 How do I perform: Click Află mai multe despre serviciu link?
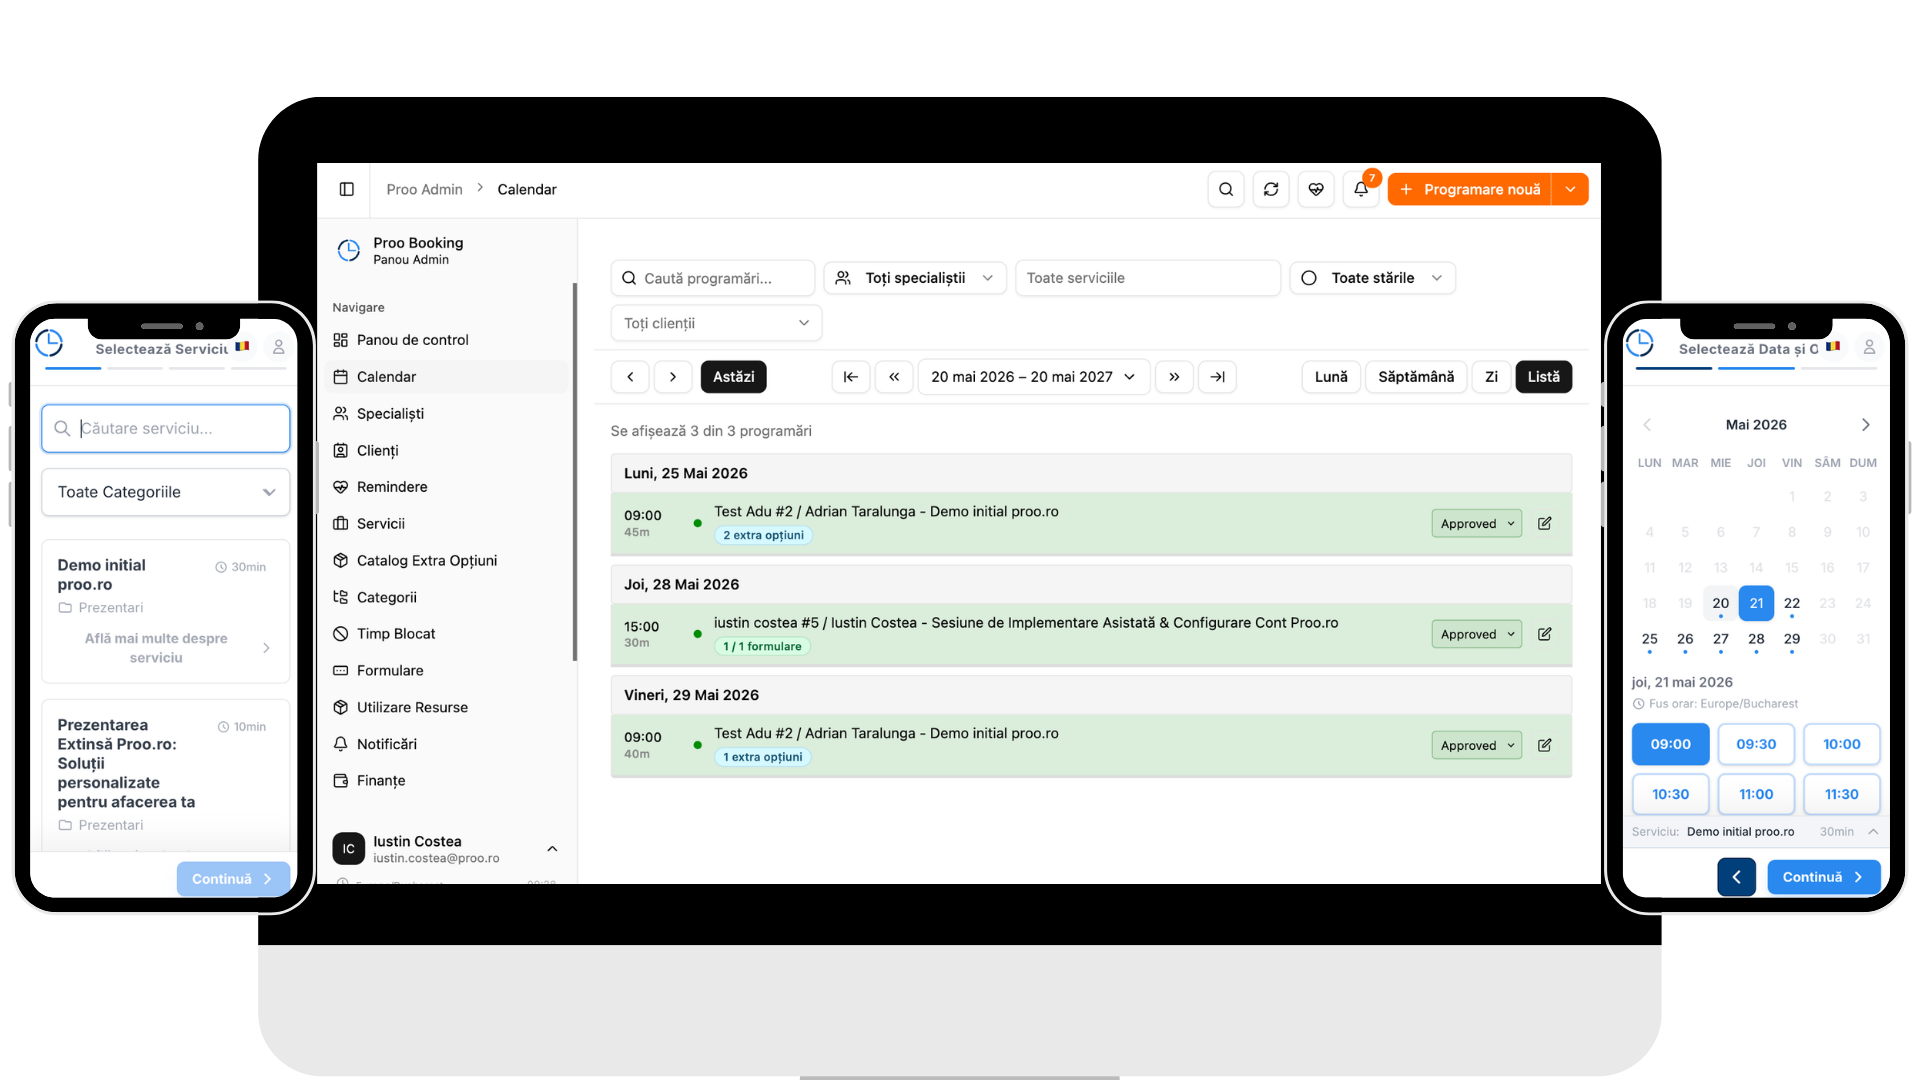(x=156, y=648)
